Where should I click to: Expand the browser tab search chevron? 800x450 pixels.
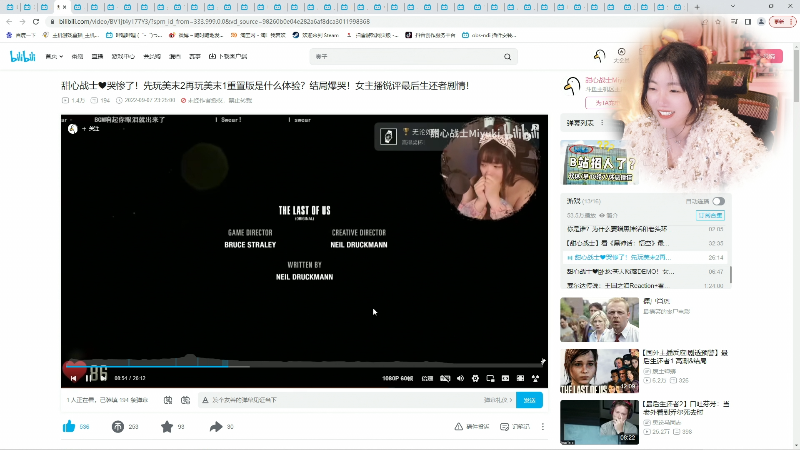click(733, 6)
